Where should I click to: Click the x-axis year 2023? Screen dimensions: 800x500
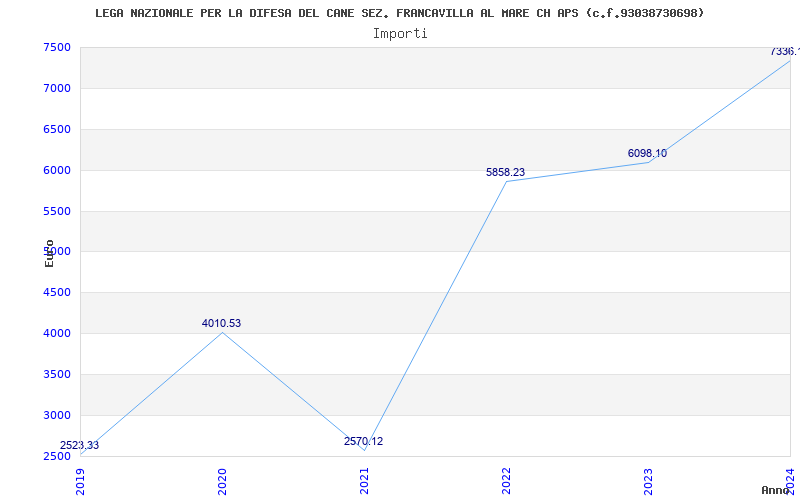point(648,481)
